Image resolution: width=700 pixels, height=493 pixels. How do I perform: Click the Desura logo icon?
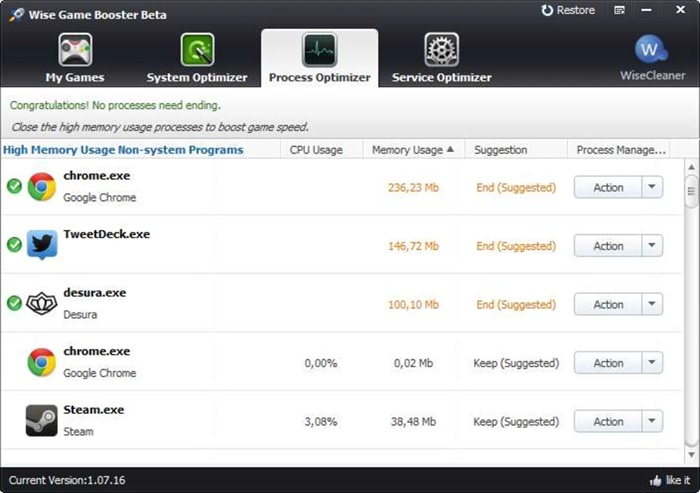[42, 304]
